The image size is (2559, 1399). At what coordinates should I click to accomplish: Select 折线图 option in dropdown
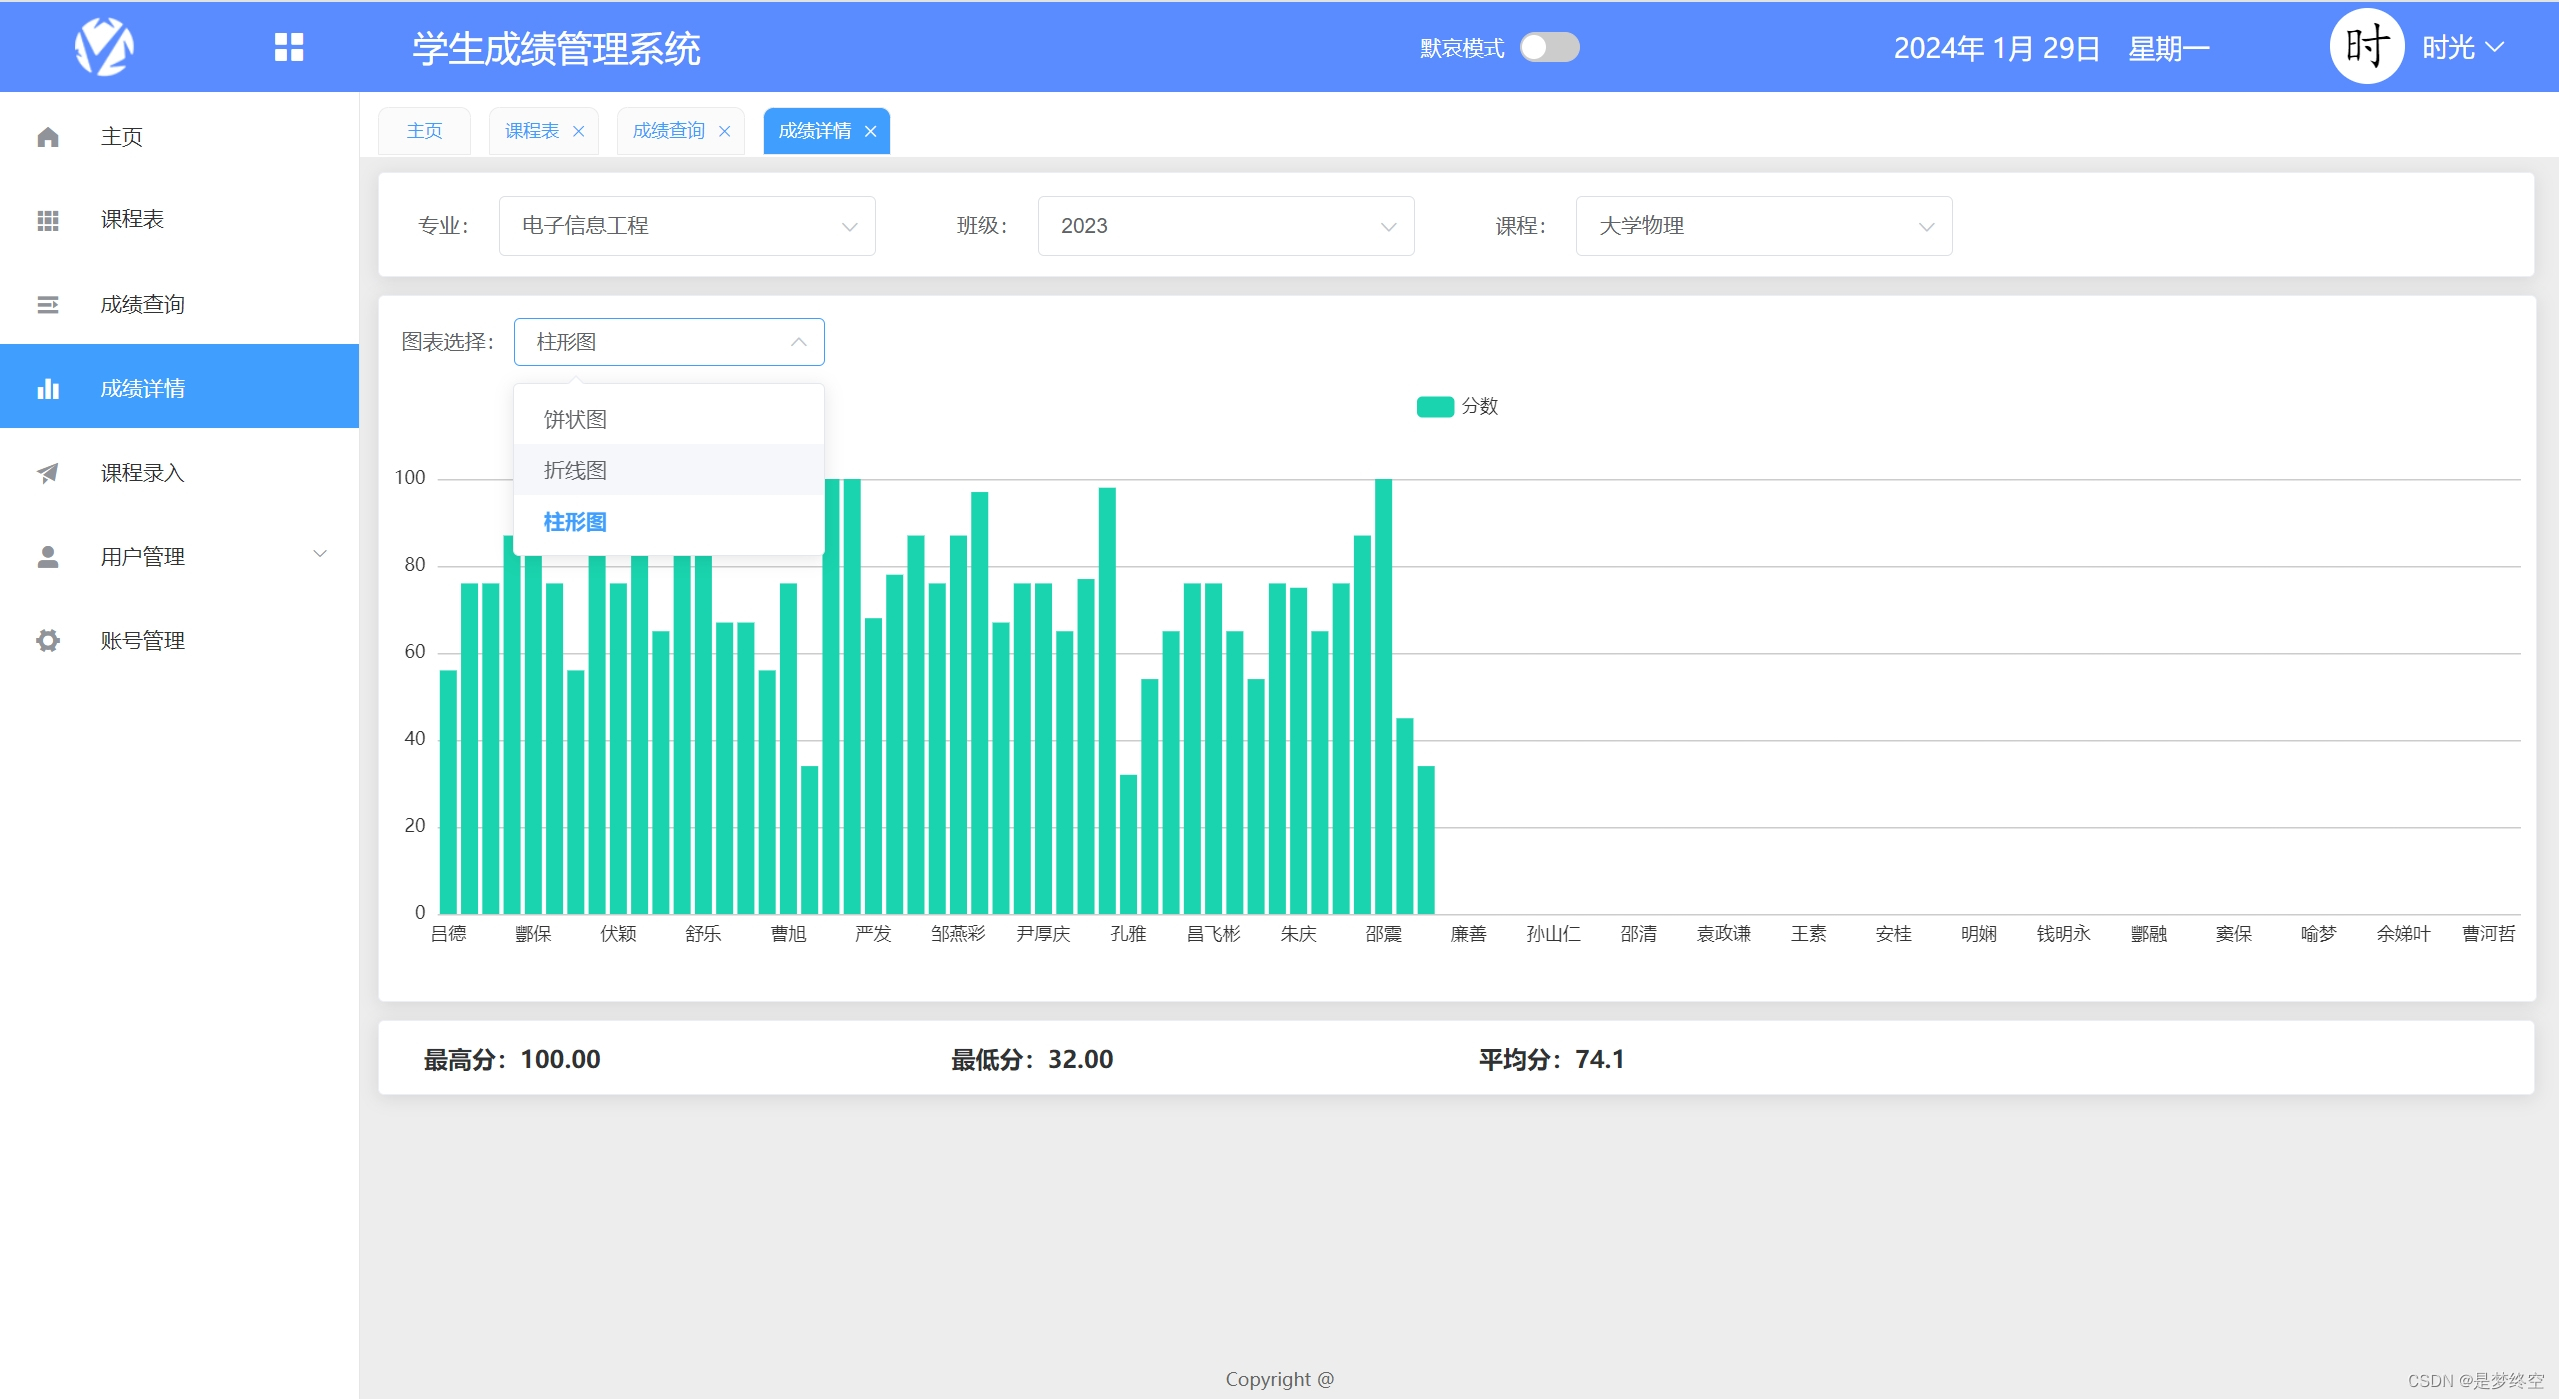[576, 470]
